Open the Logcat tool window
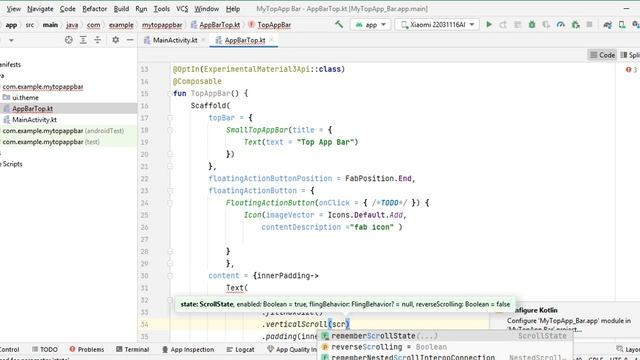640x360 pixels. pos(240,349)
